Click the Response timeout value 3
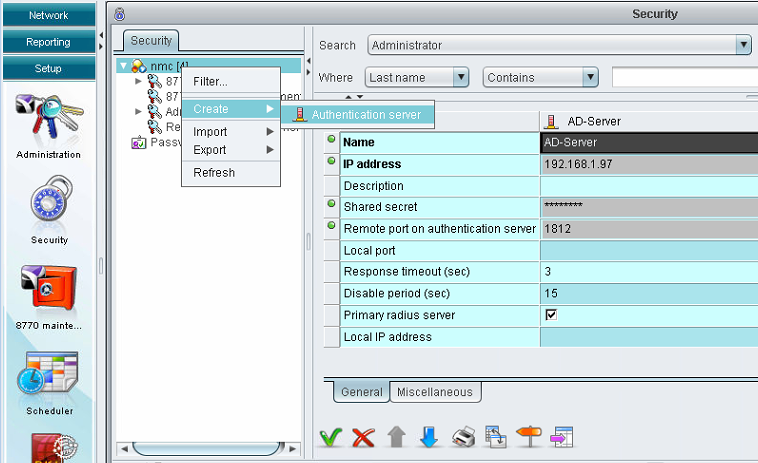This screenshot has height=463, width=758. click(x=649, y=272)
